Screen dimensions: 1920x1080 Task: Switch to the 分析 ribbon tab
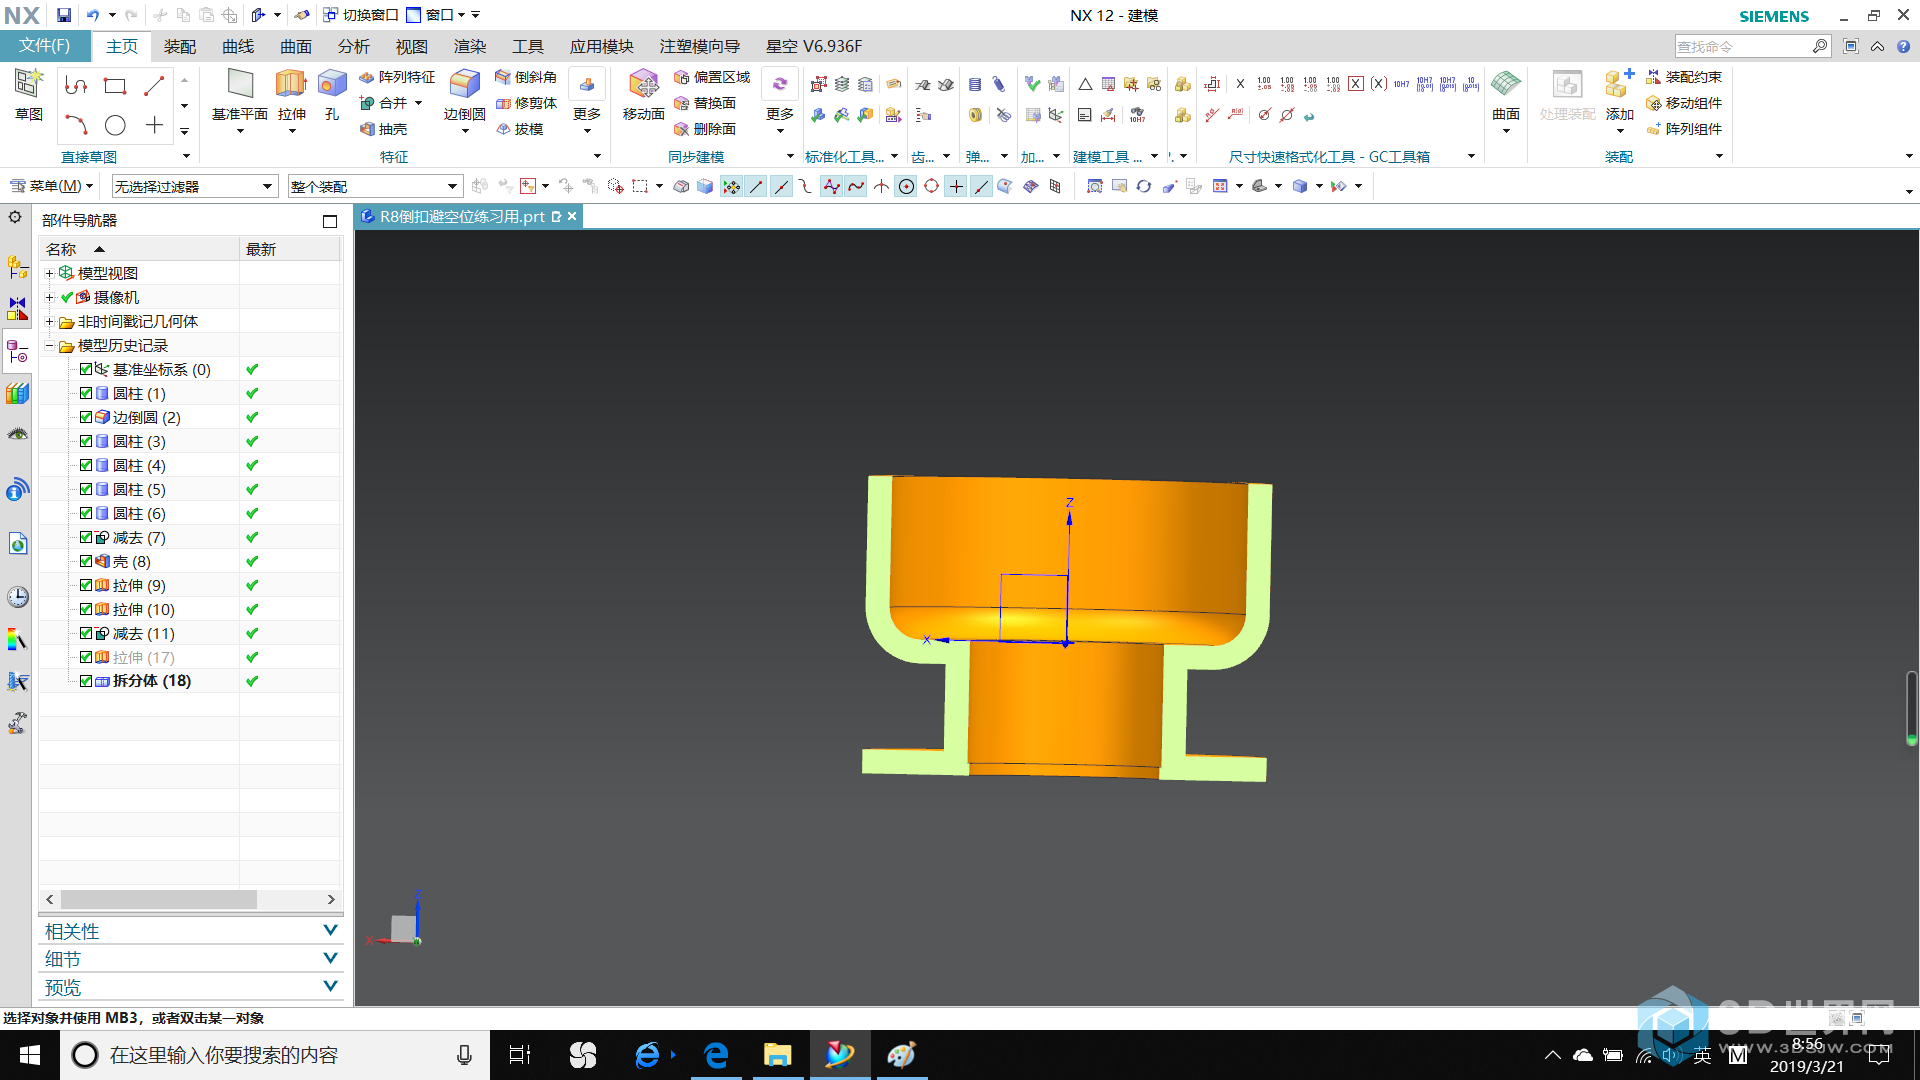[x=354, y=46]
